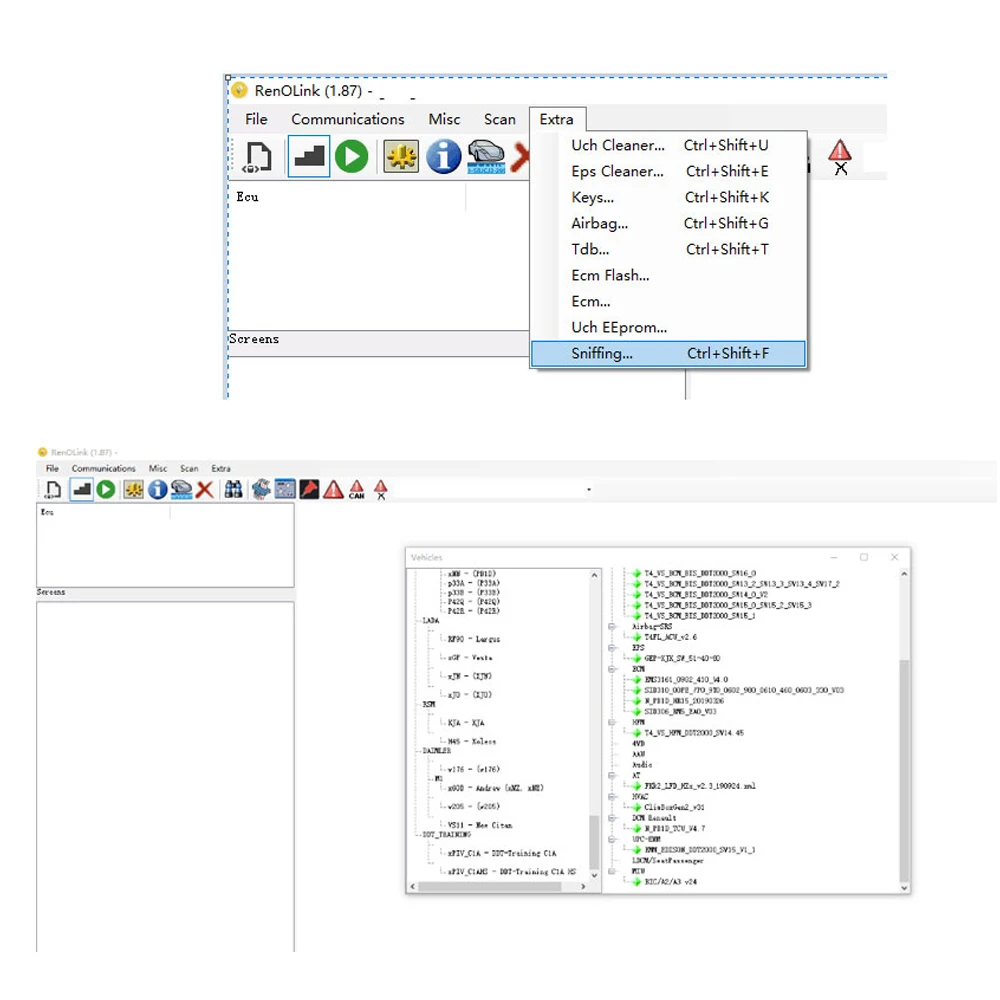Image resolution: width=1000 pixels, height=1000 pixels.
Task: Click the green play icon in the window with Vehicles dialog
Action: 106,489
